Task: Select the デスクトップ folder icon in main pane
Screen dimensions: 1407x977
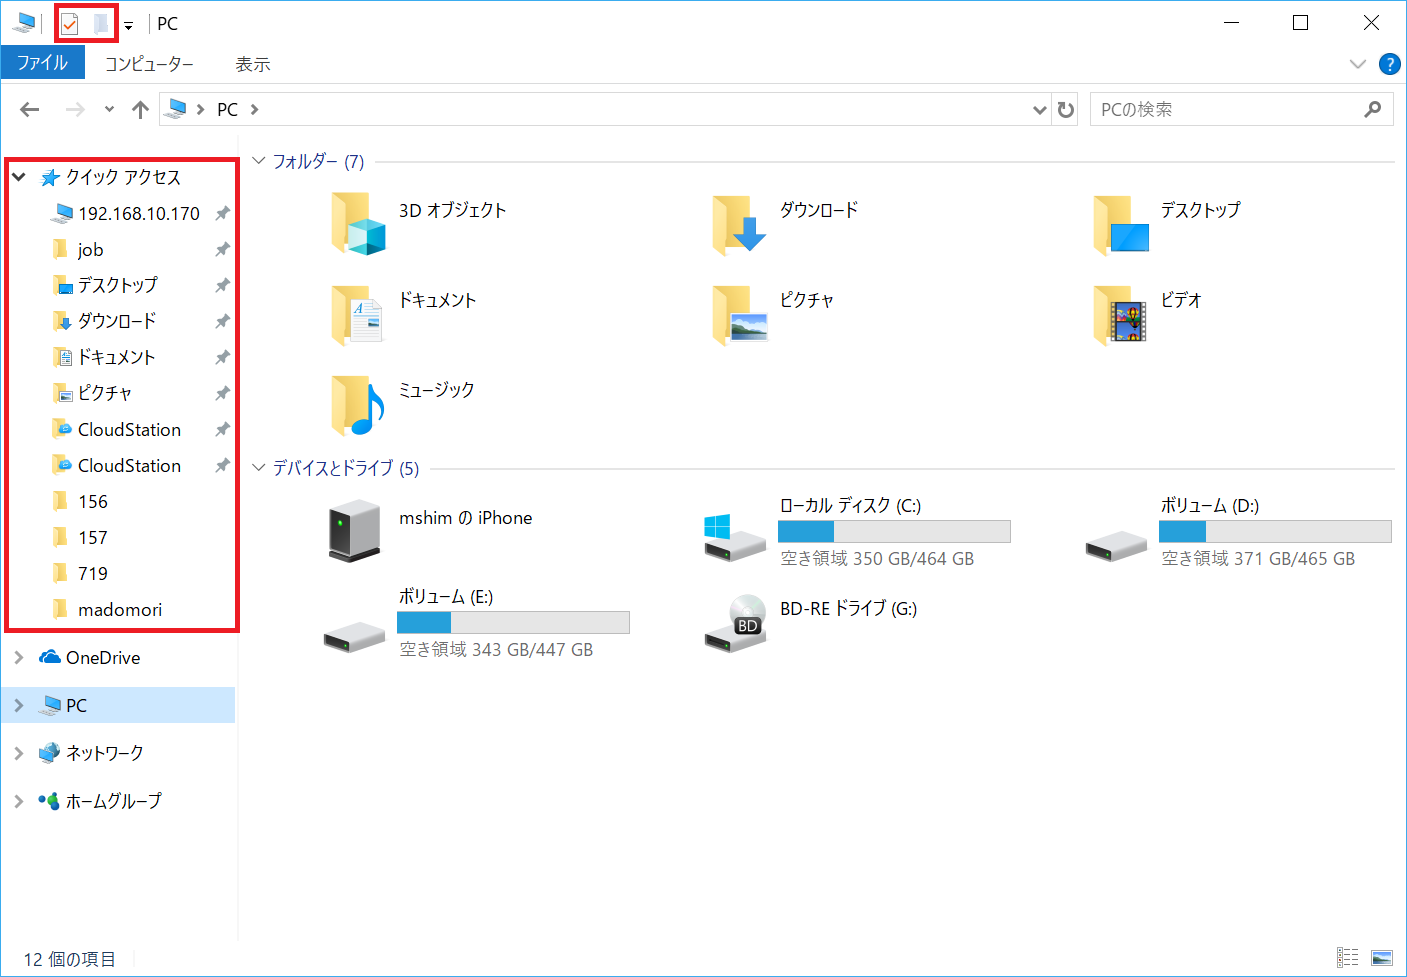Action: (1121, 224)
